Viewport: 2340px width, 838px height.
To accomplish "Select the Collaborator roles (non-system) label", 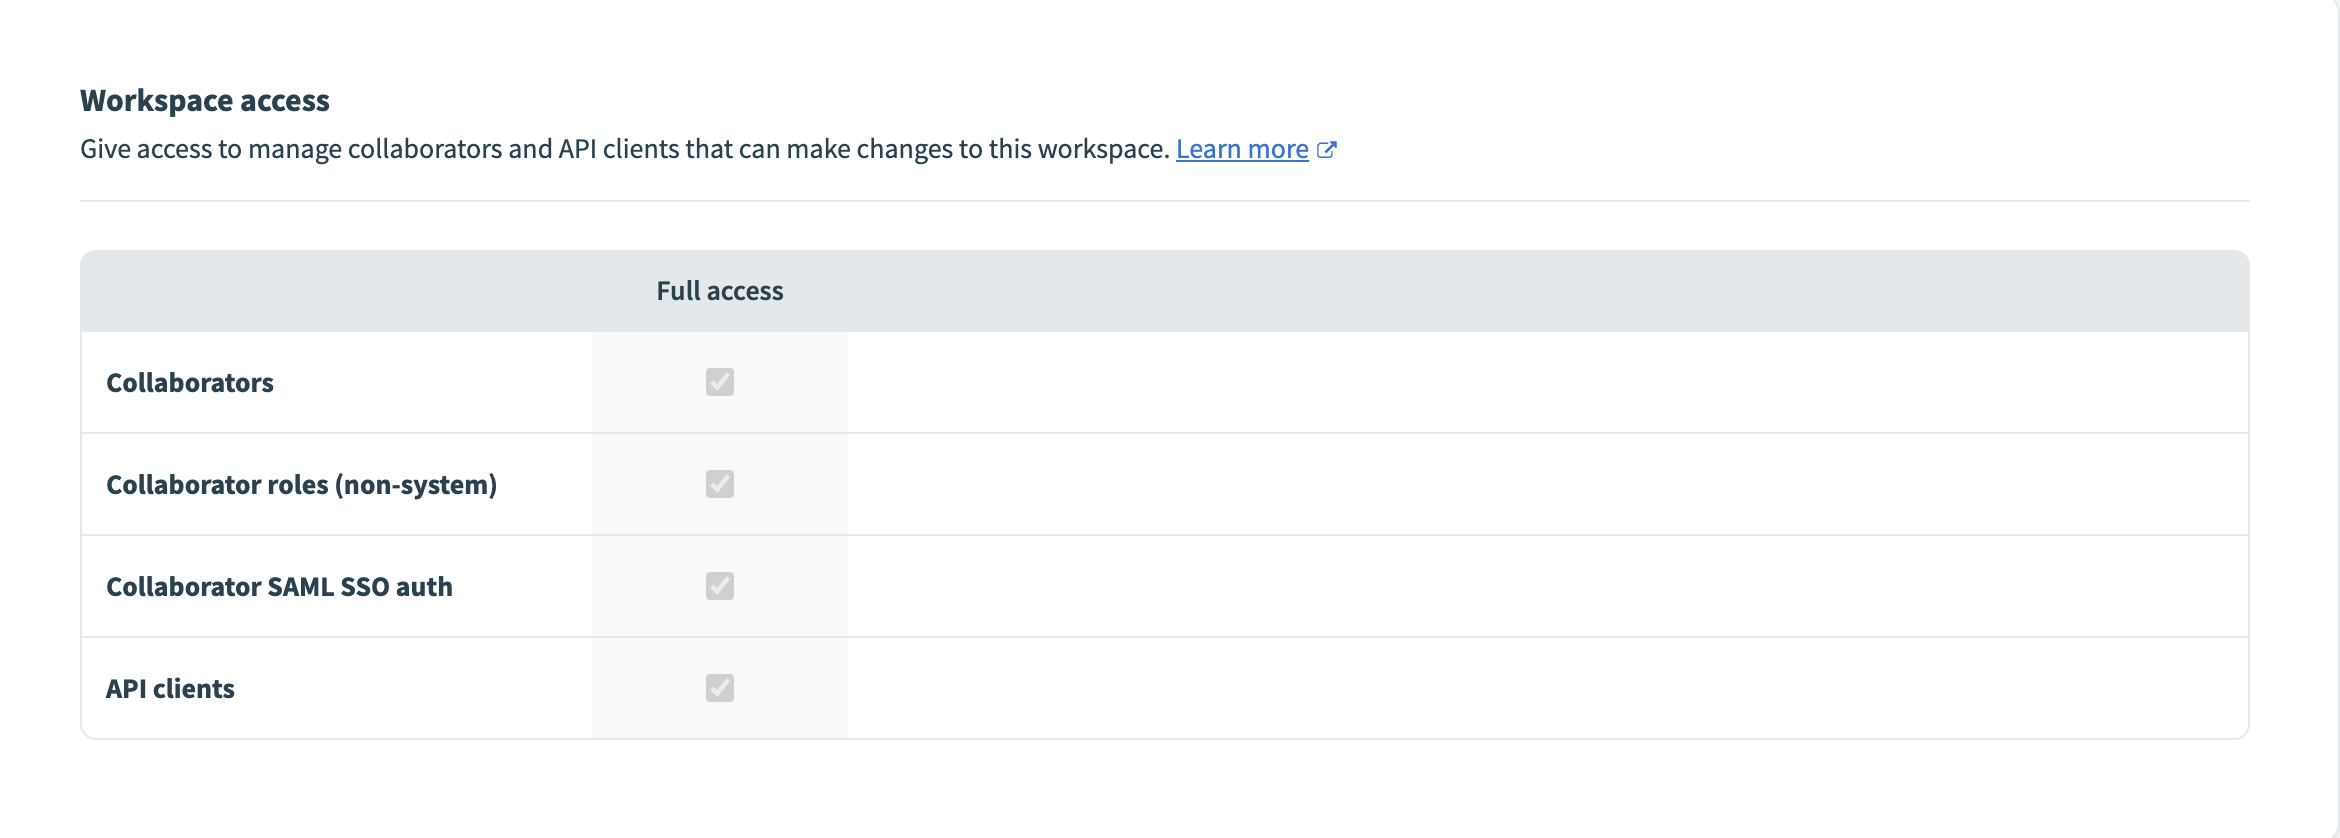I will click(301, 485).
